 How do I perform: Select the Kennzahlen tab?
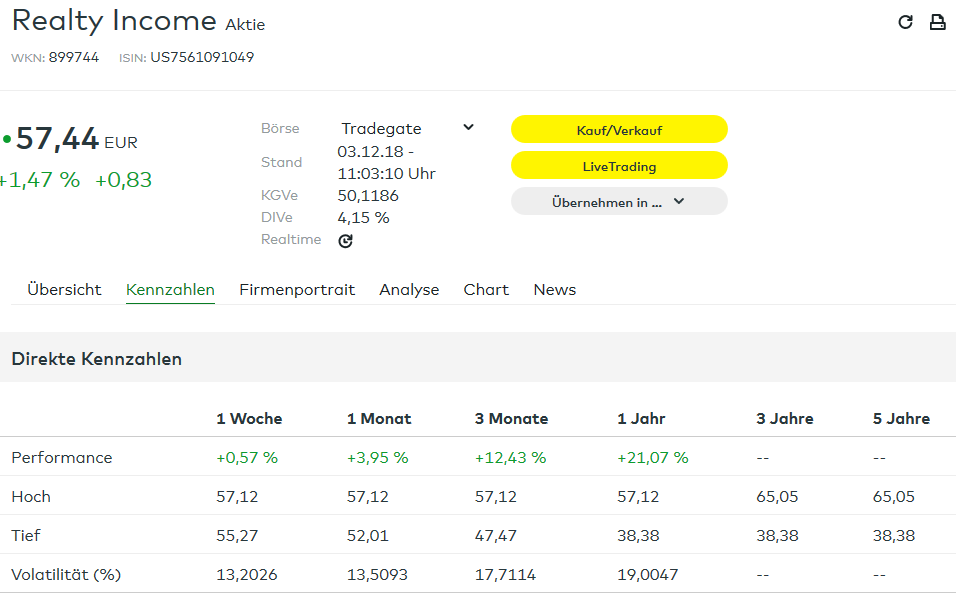point(170,290)
